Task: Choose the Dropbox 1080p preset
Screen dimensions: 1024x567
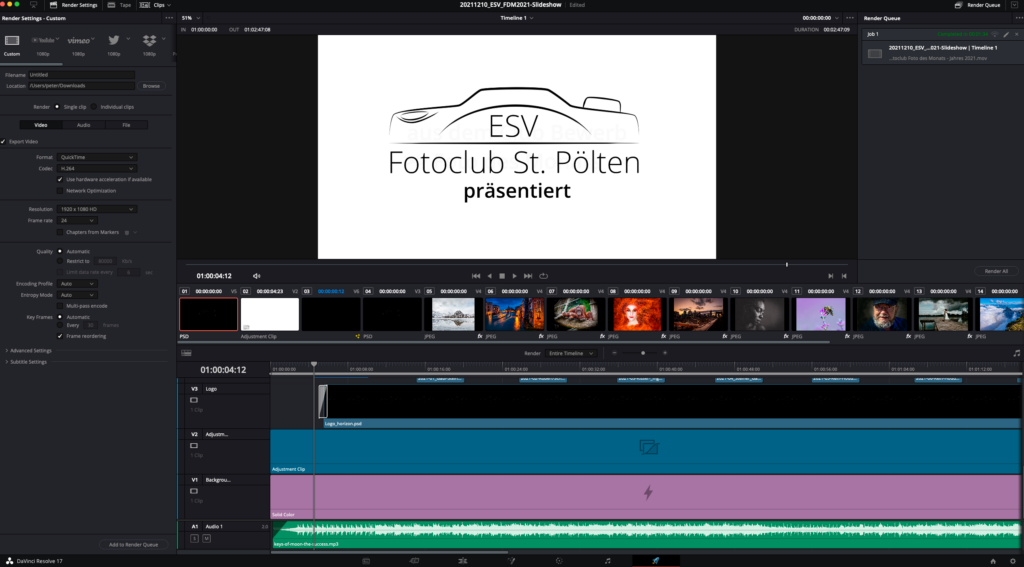Action: tap(150, 40)
